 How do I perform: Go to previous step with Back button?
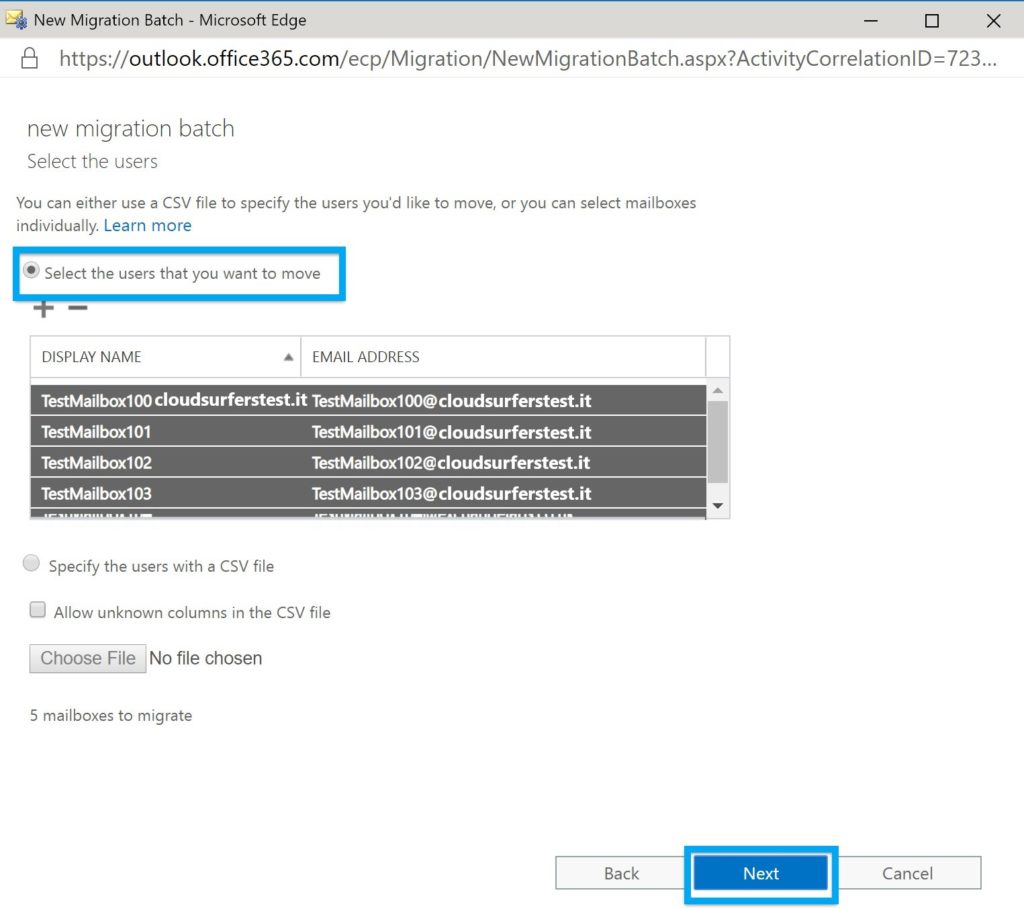(x=621, y=873)
